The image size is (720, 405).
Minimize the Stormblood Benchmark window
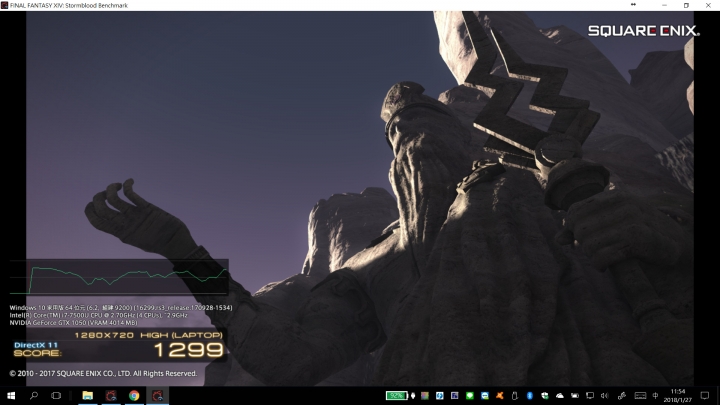(664, 5)
